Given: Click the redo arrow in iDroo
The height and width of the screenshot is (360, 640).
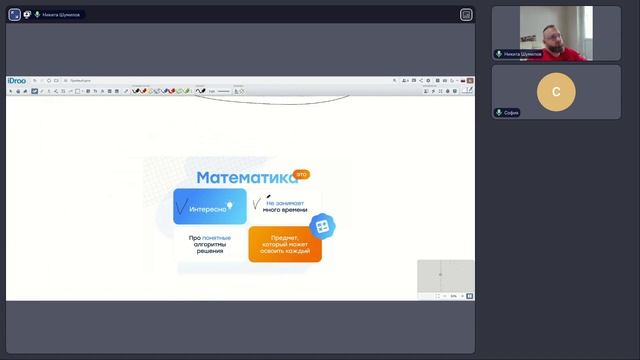Looking at the screenshot, I should 42,81.
